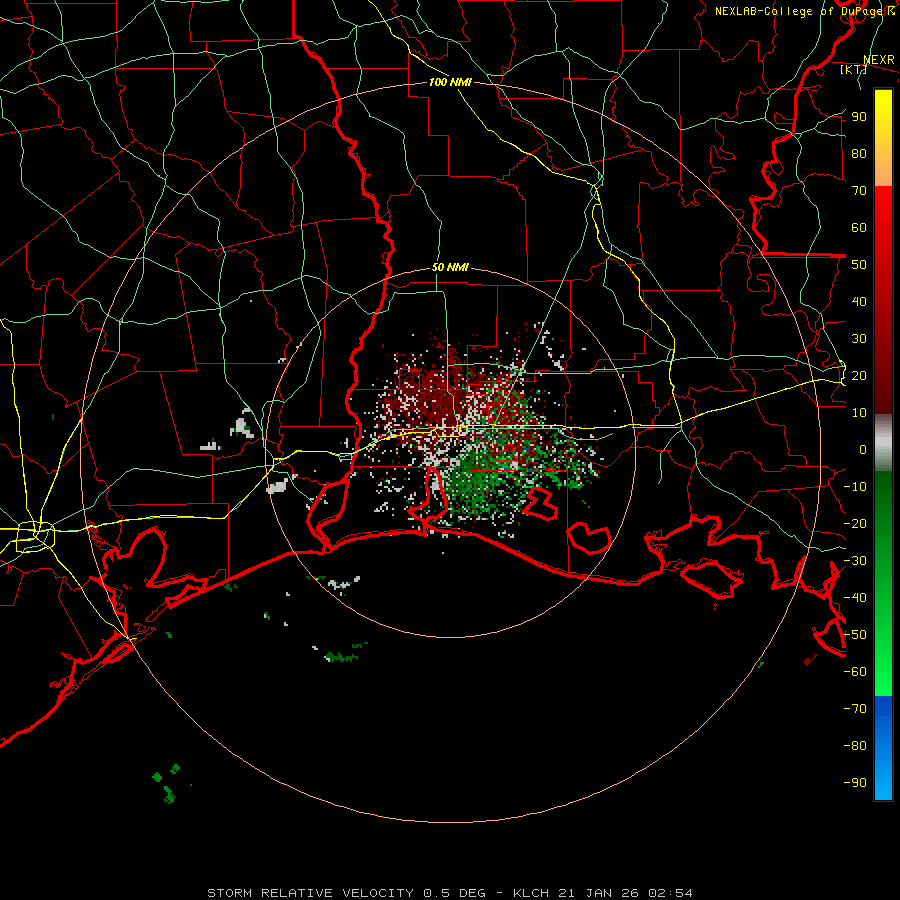Select the 0 value on the velocity scale
Viewport: 900px width, 900px height.
[863, 449]
